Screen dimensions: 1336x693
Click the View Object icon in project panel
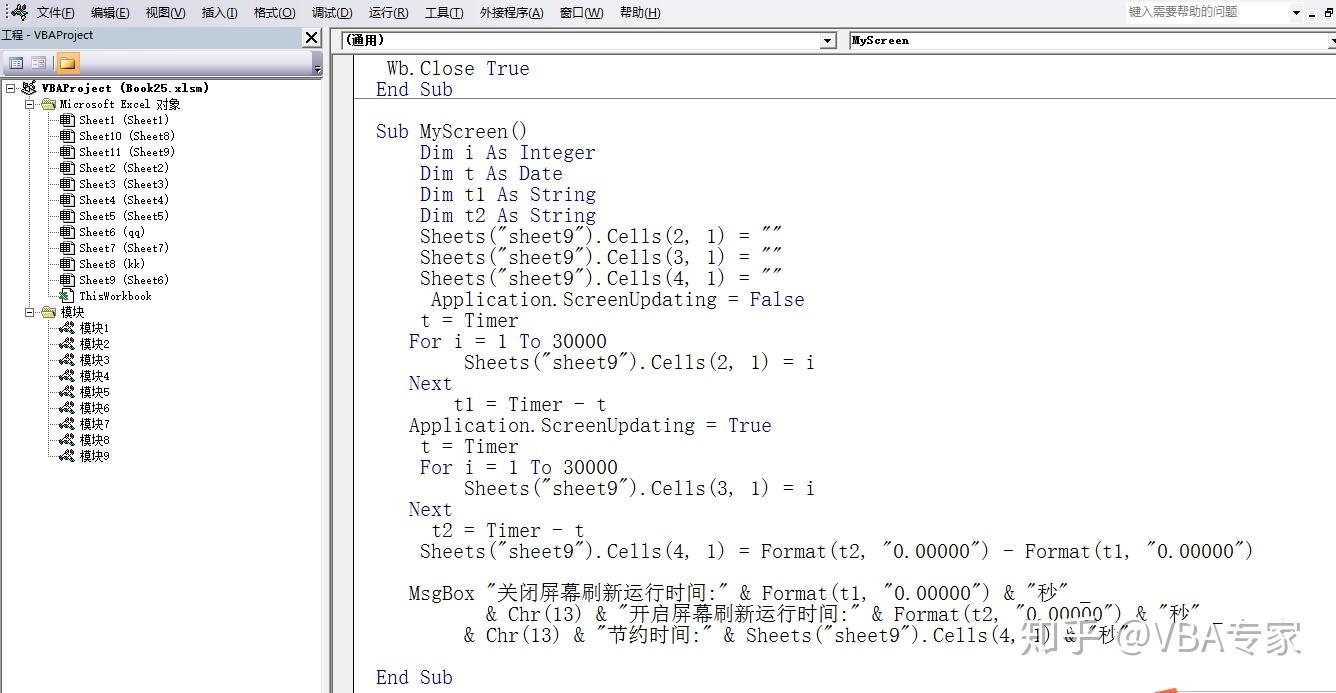[39, 63]
